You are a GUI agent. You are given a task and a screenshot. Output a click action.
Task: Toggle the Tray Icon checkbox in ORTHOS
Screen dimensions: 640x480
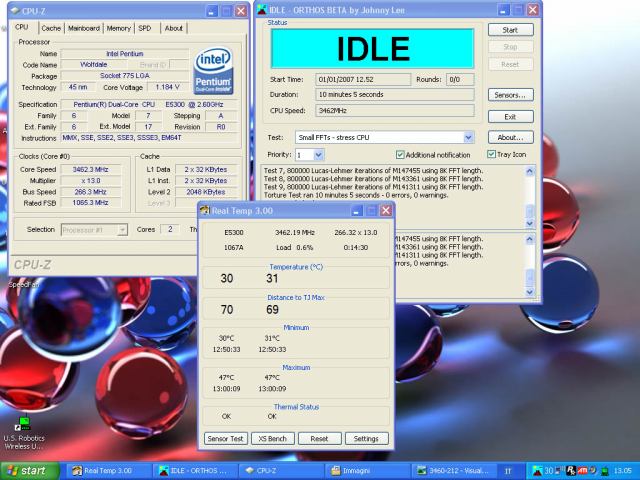(x=491, y=154)
